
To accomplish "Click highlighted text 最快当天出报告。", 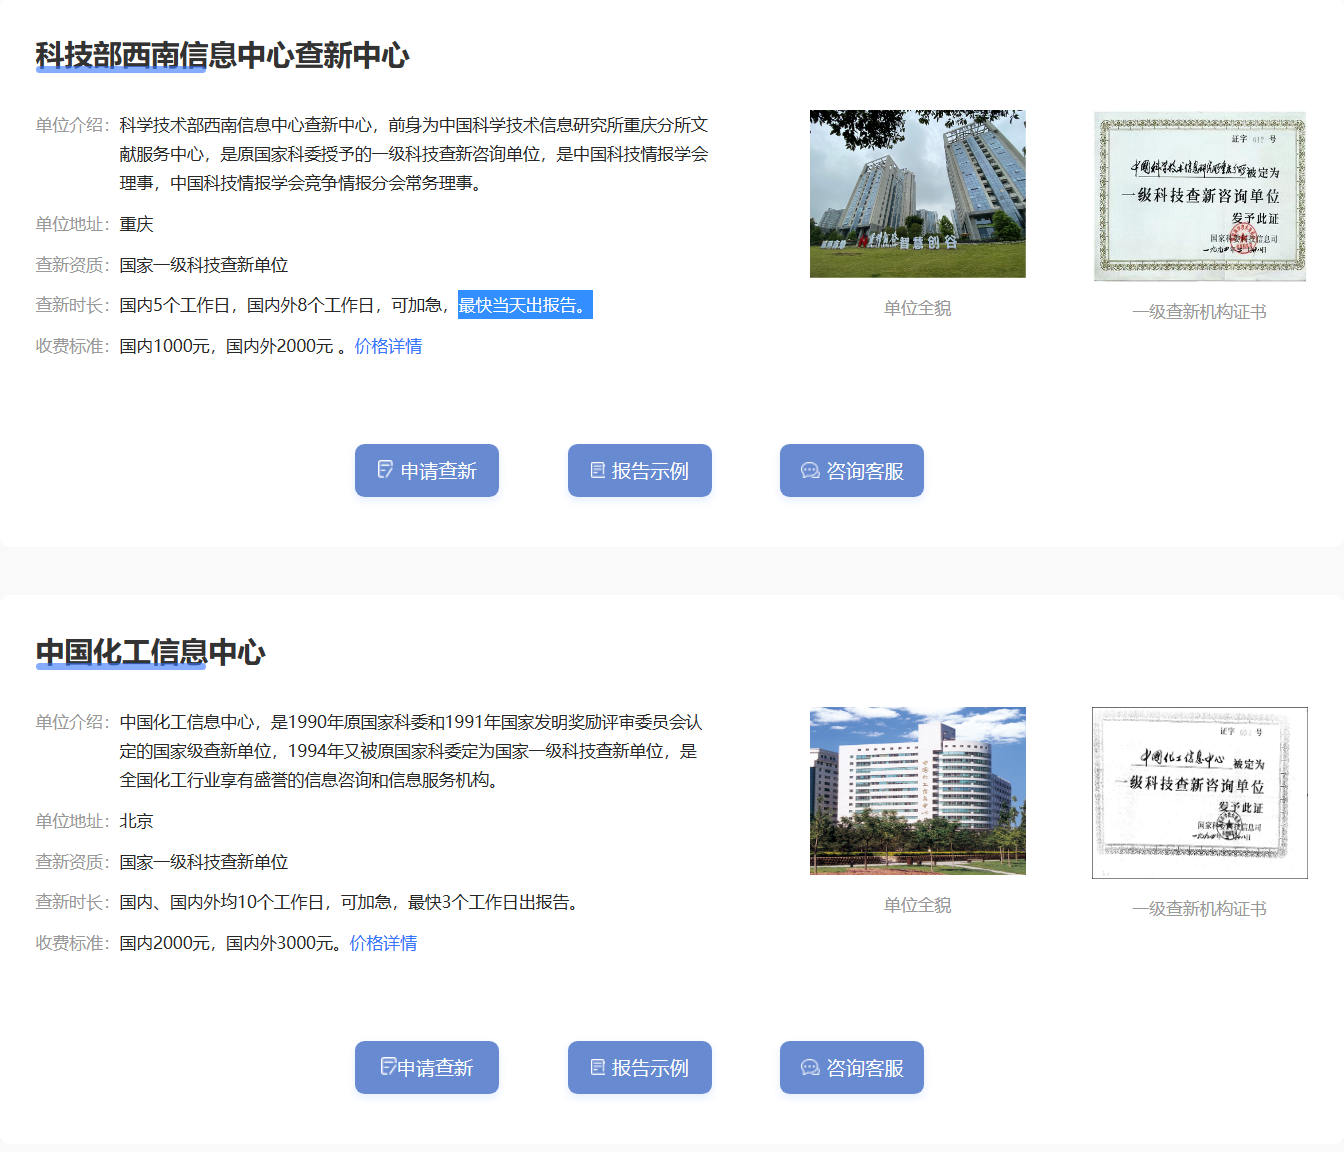I will pyautogui.click(x=525, y=305).
